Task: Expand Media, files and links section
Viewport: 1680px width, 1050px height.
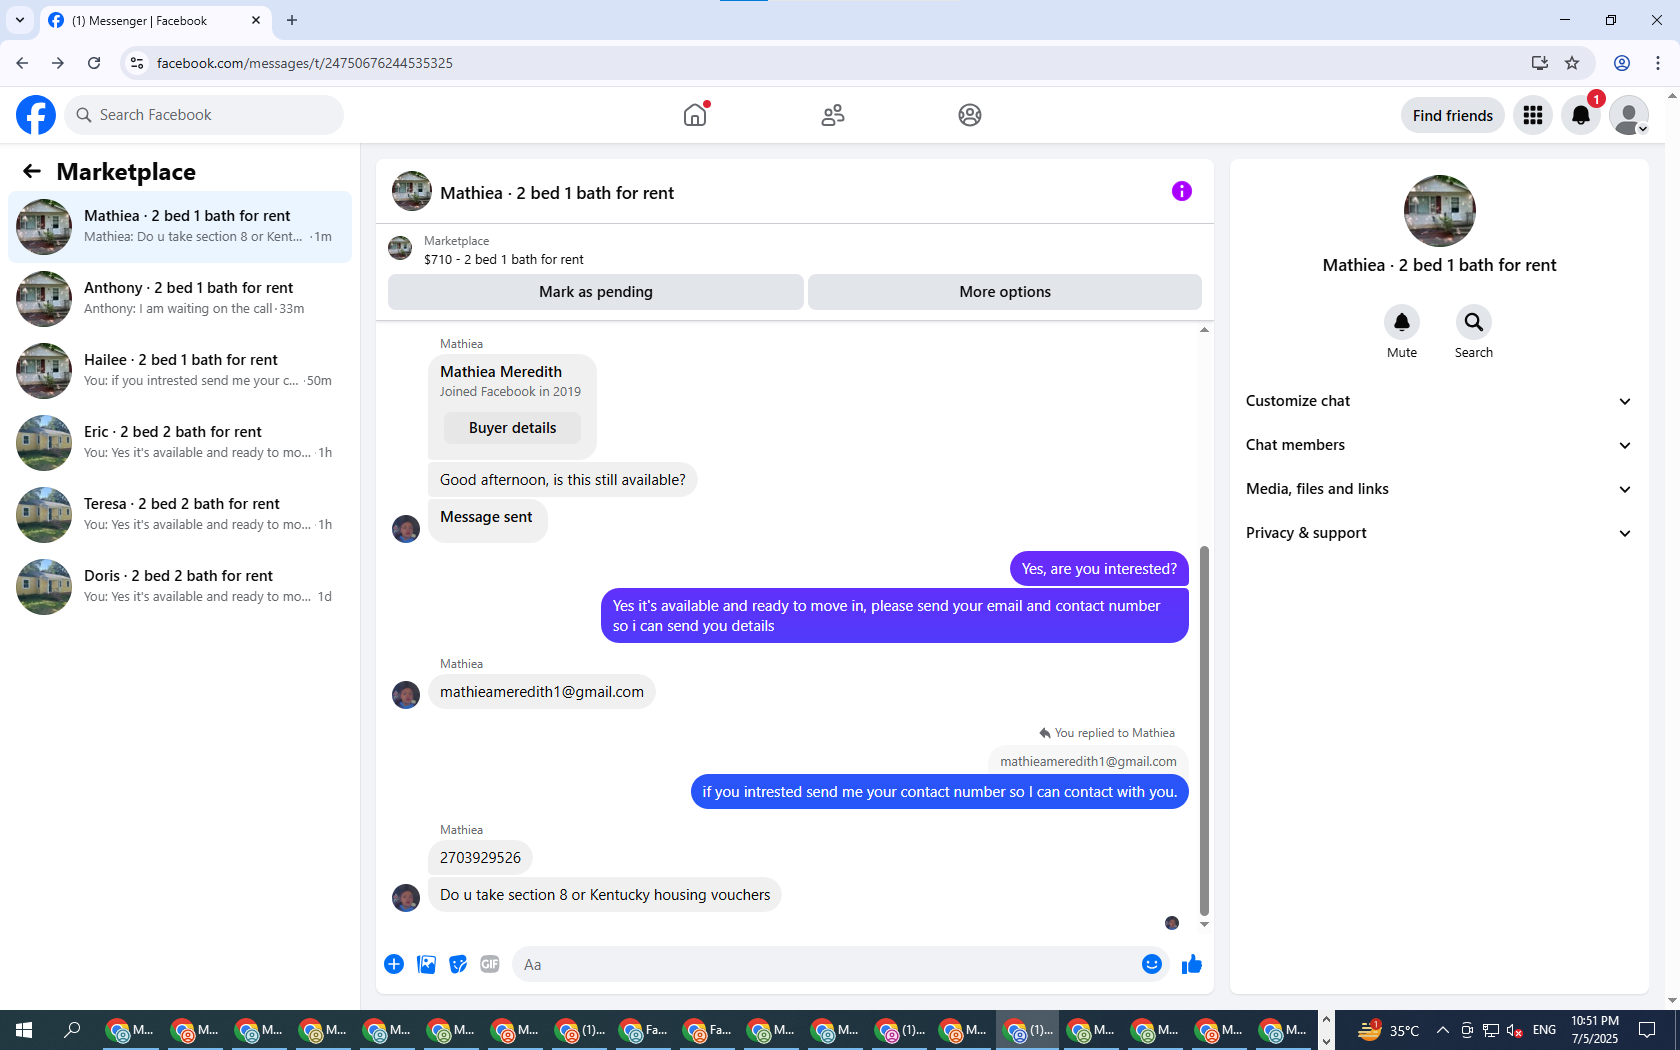Action: (1439, 489)
